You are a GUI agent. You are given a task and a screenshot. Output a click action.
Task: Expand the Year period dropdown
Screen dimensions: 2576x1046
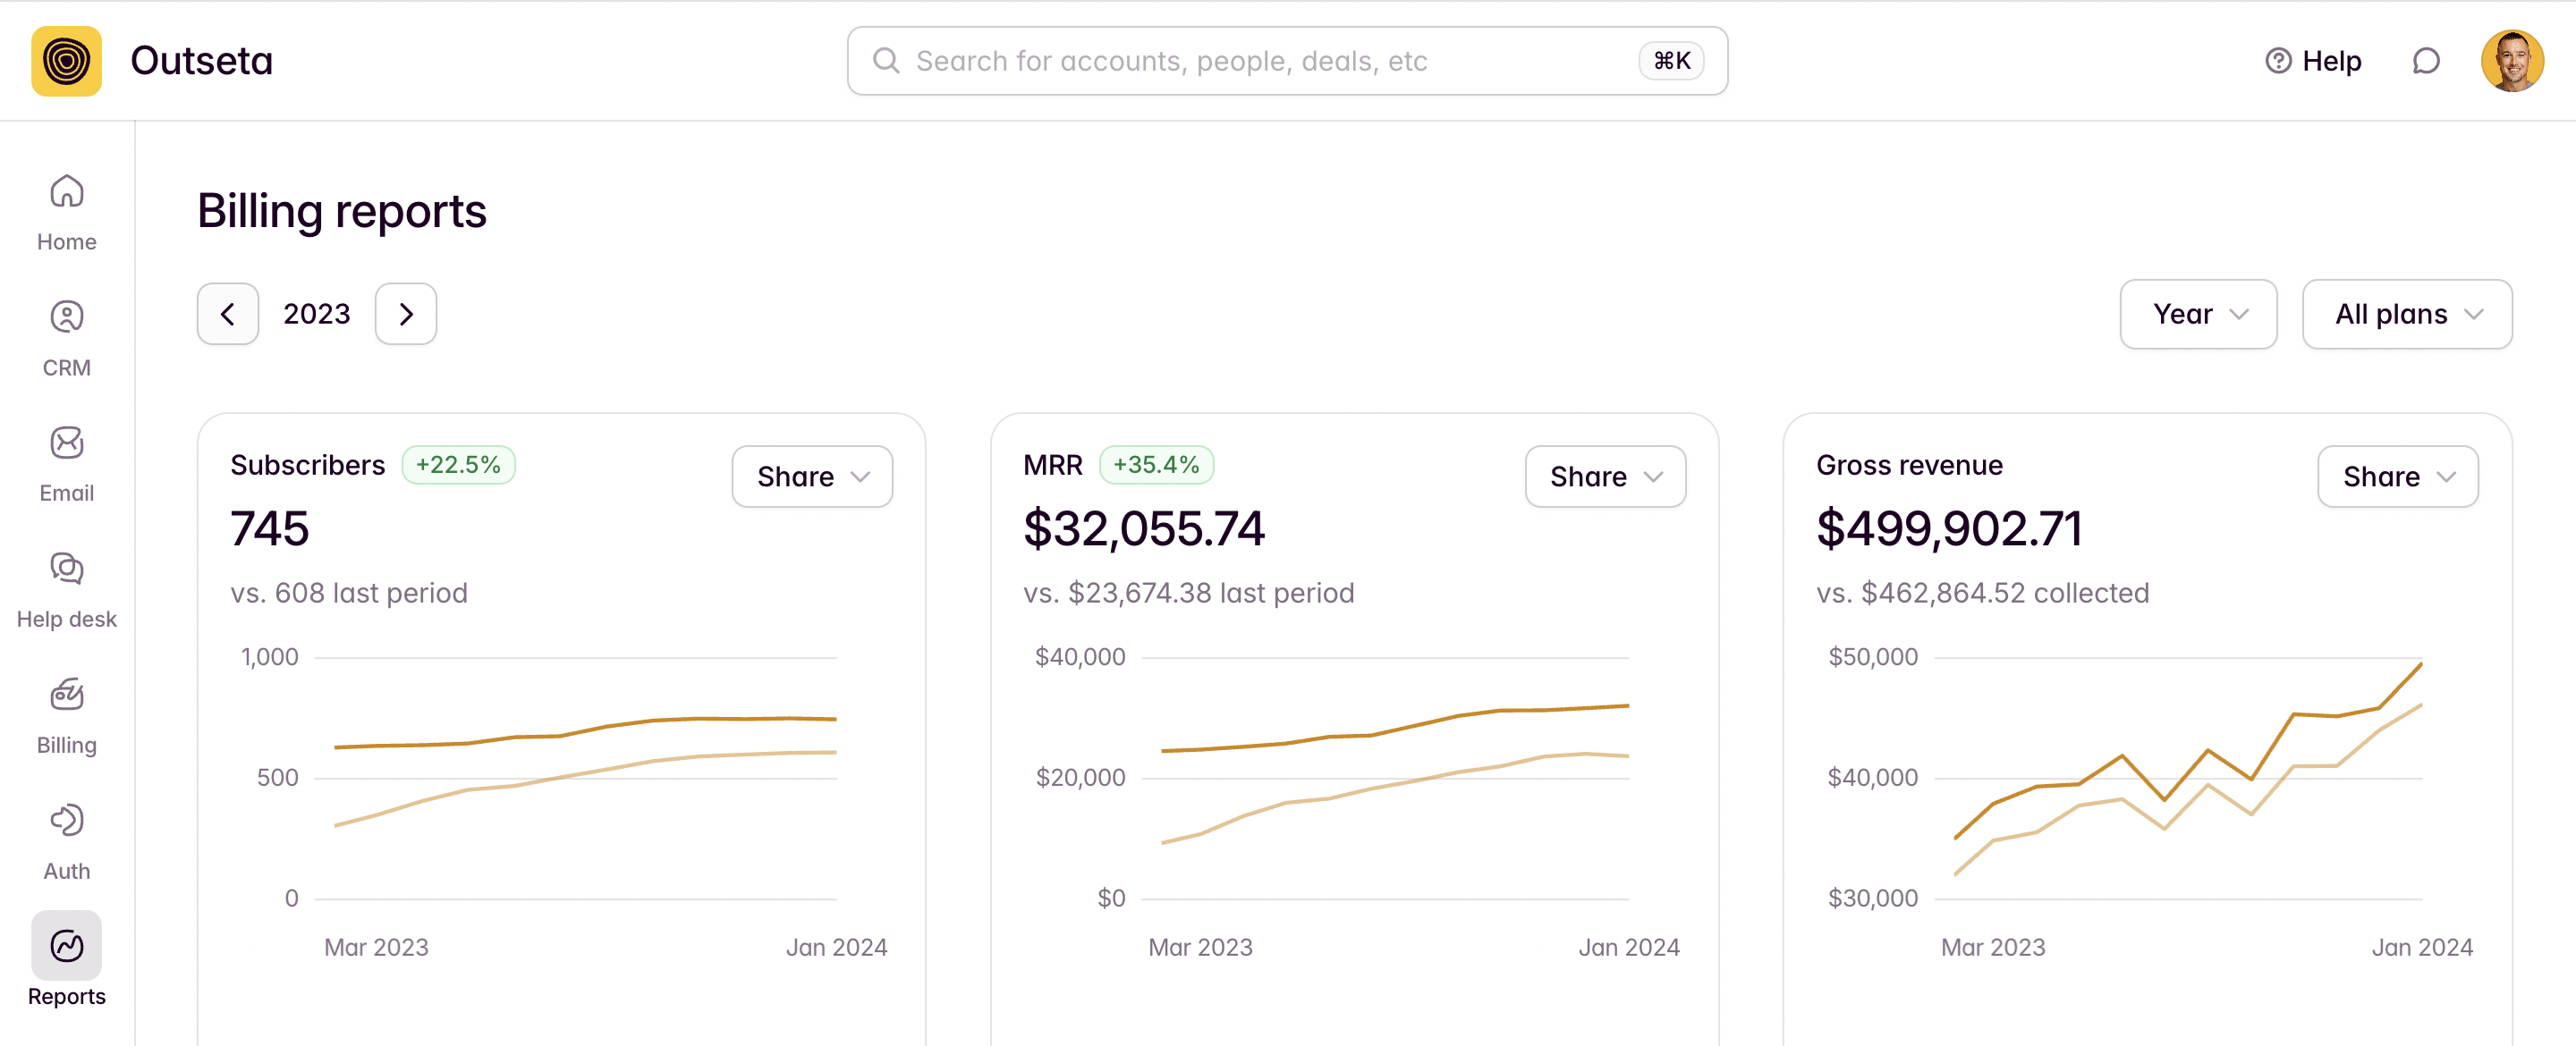[2197, 314]
